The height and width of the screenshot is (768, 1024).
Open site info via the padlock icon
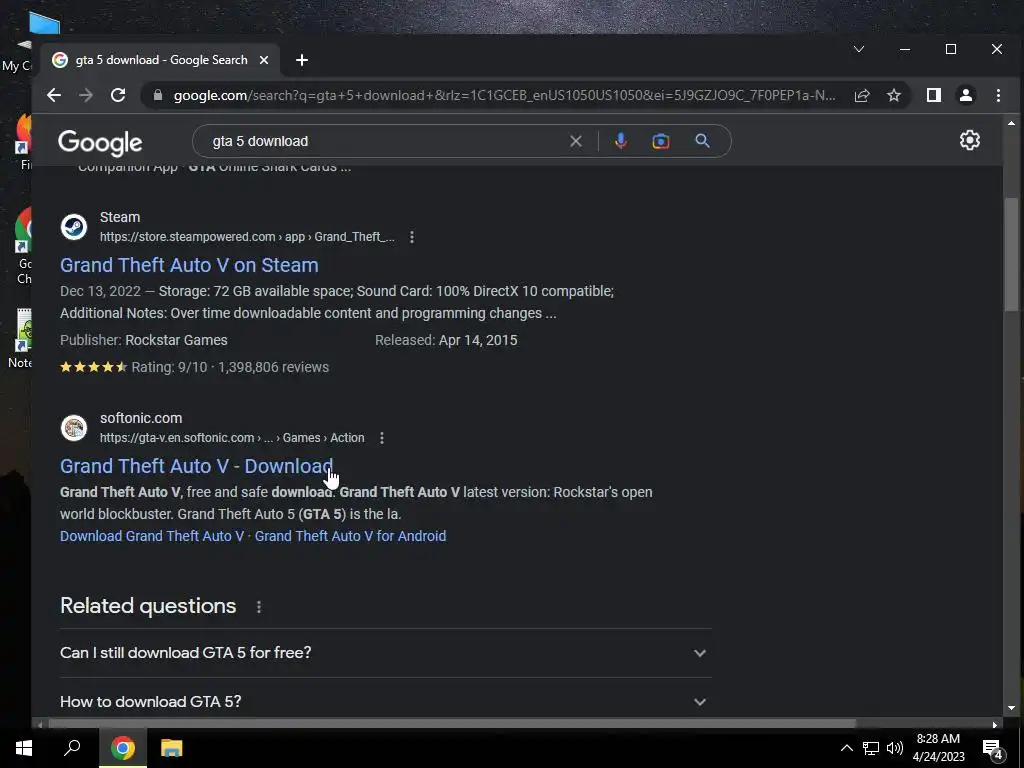[157, 95]
